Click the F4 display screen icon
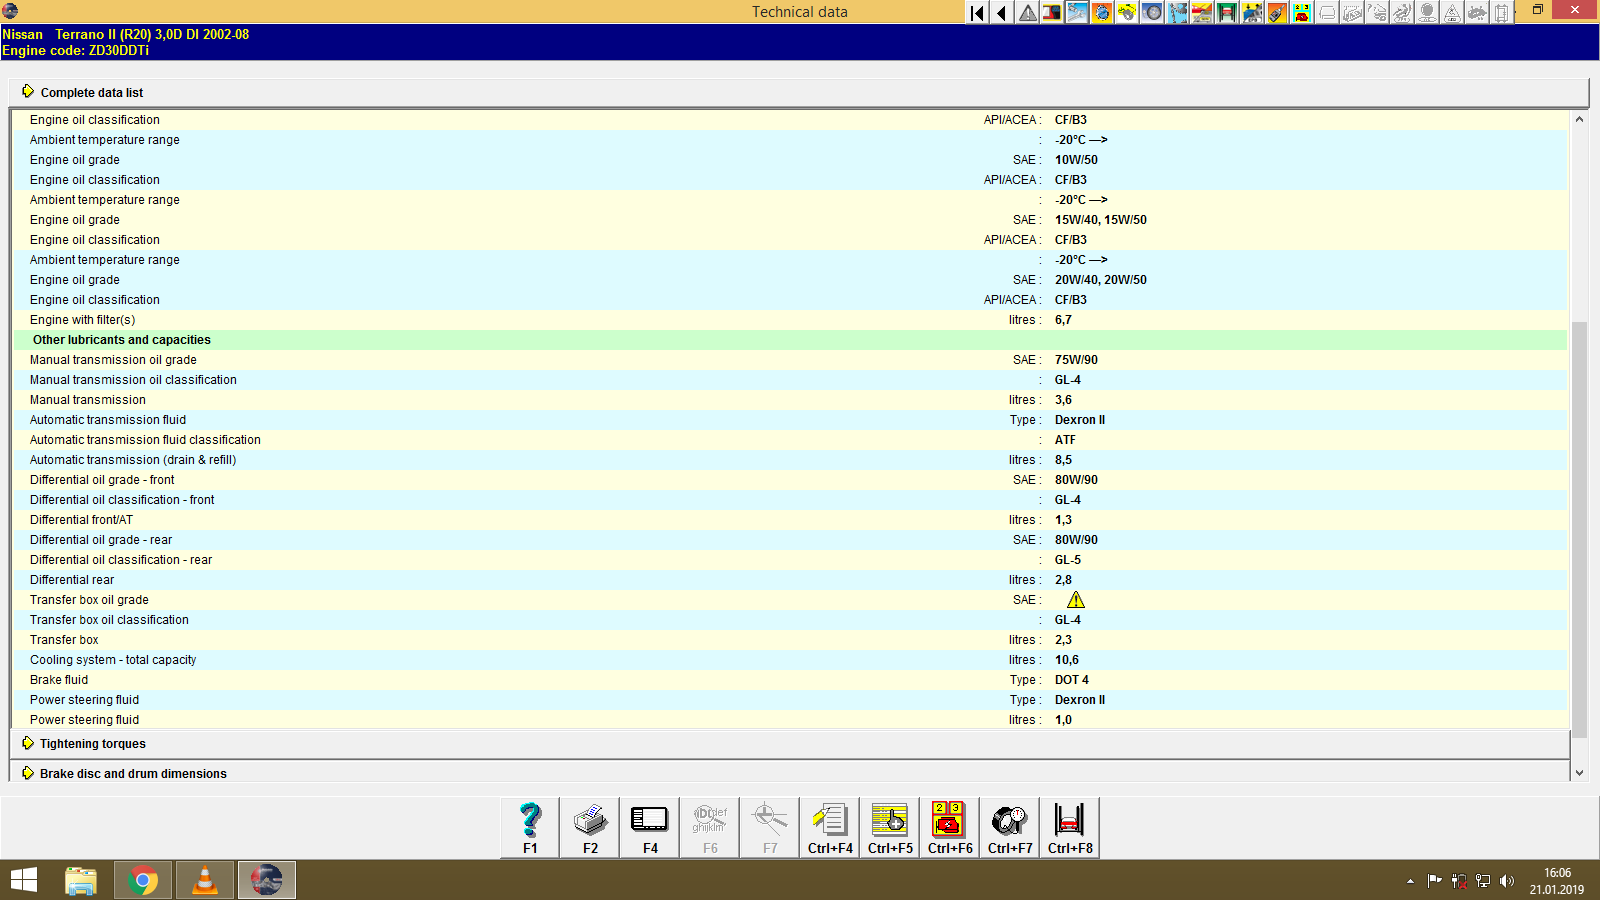This screenshot has width=1600, height=900. (x=649, y=827)
